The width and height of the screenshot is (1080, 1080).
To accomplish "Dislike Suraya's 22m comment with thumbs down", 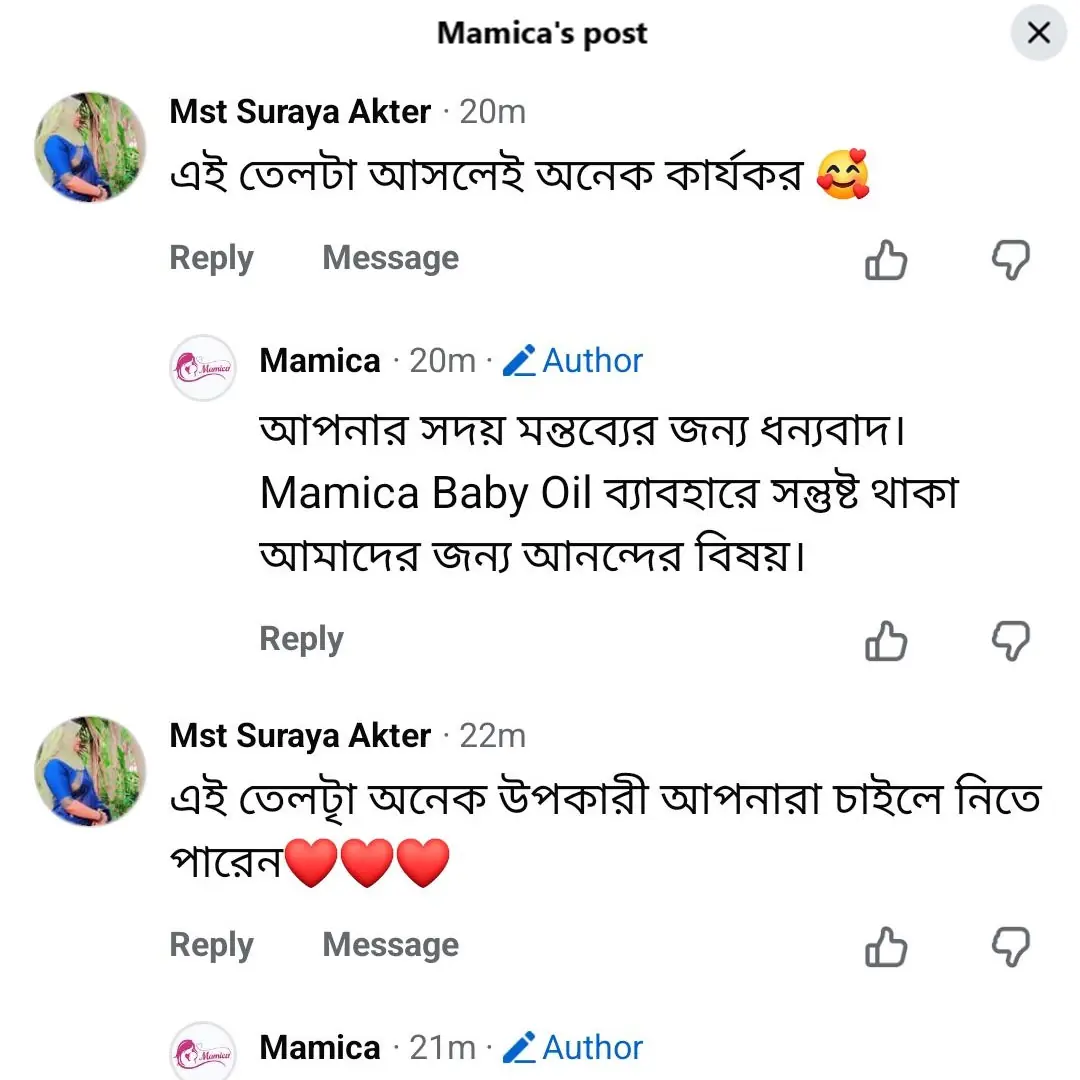I will [x=1010, y=946].
